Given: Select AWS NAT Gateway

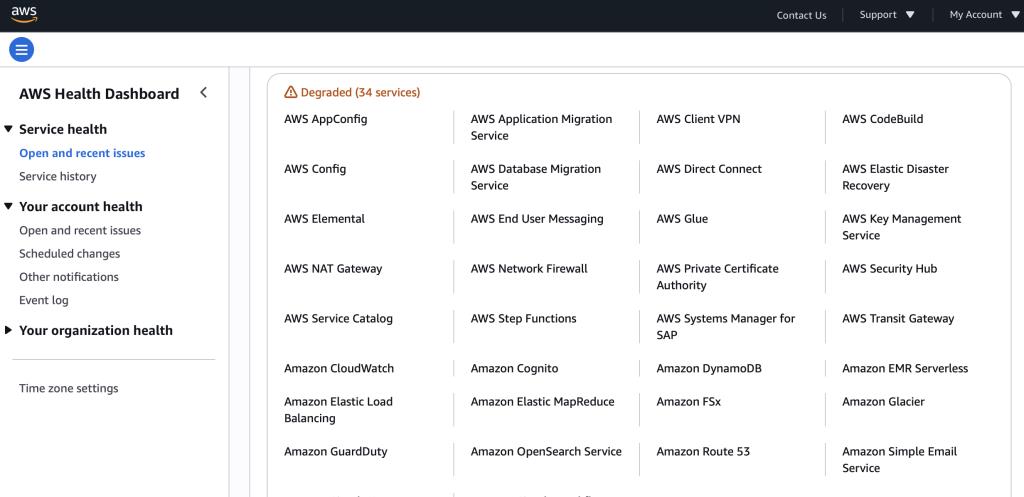Looking at the screenshot, I should [x=333, y=268].
